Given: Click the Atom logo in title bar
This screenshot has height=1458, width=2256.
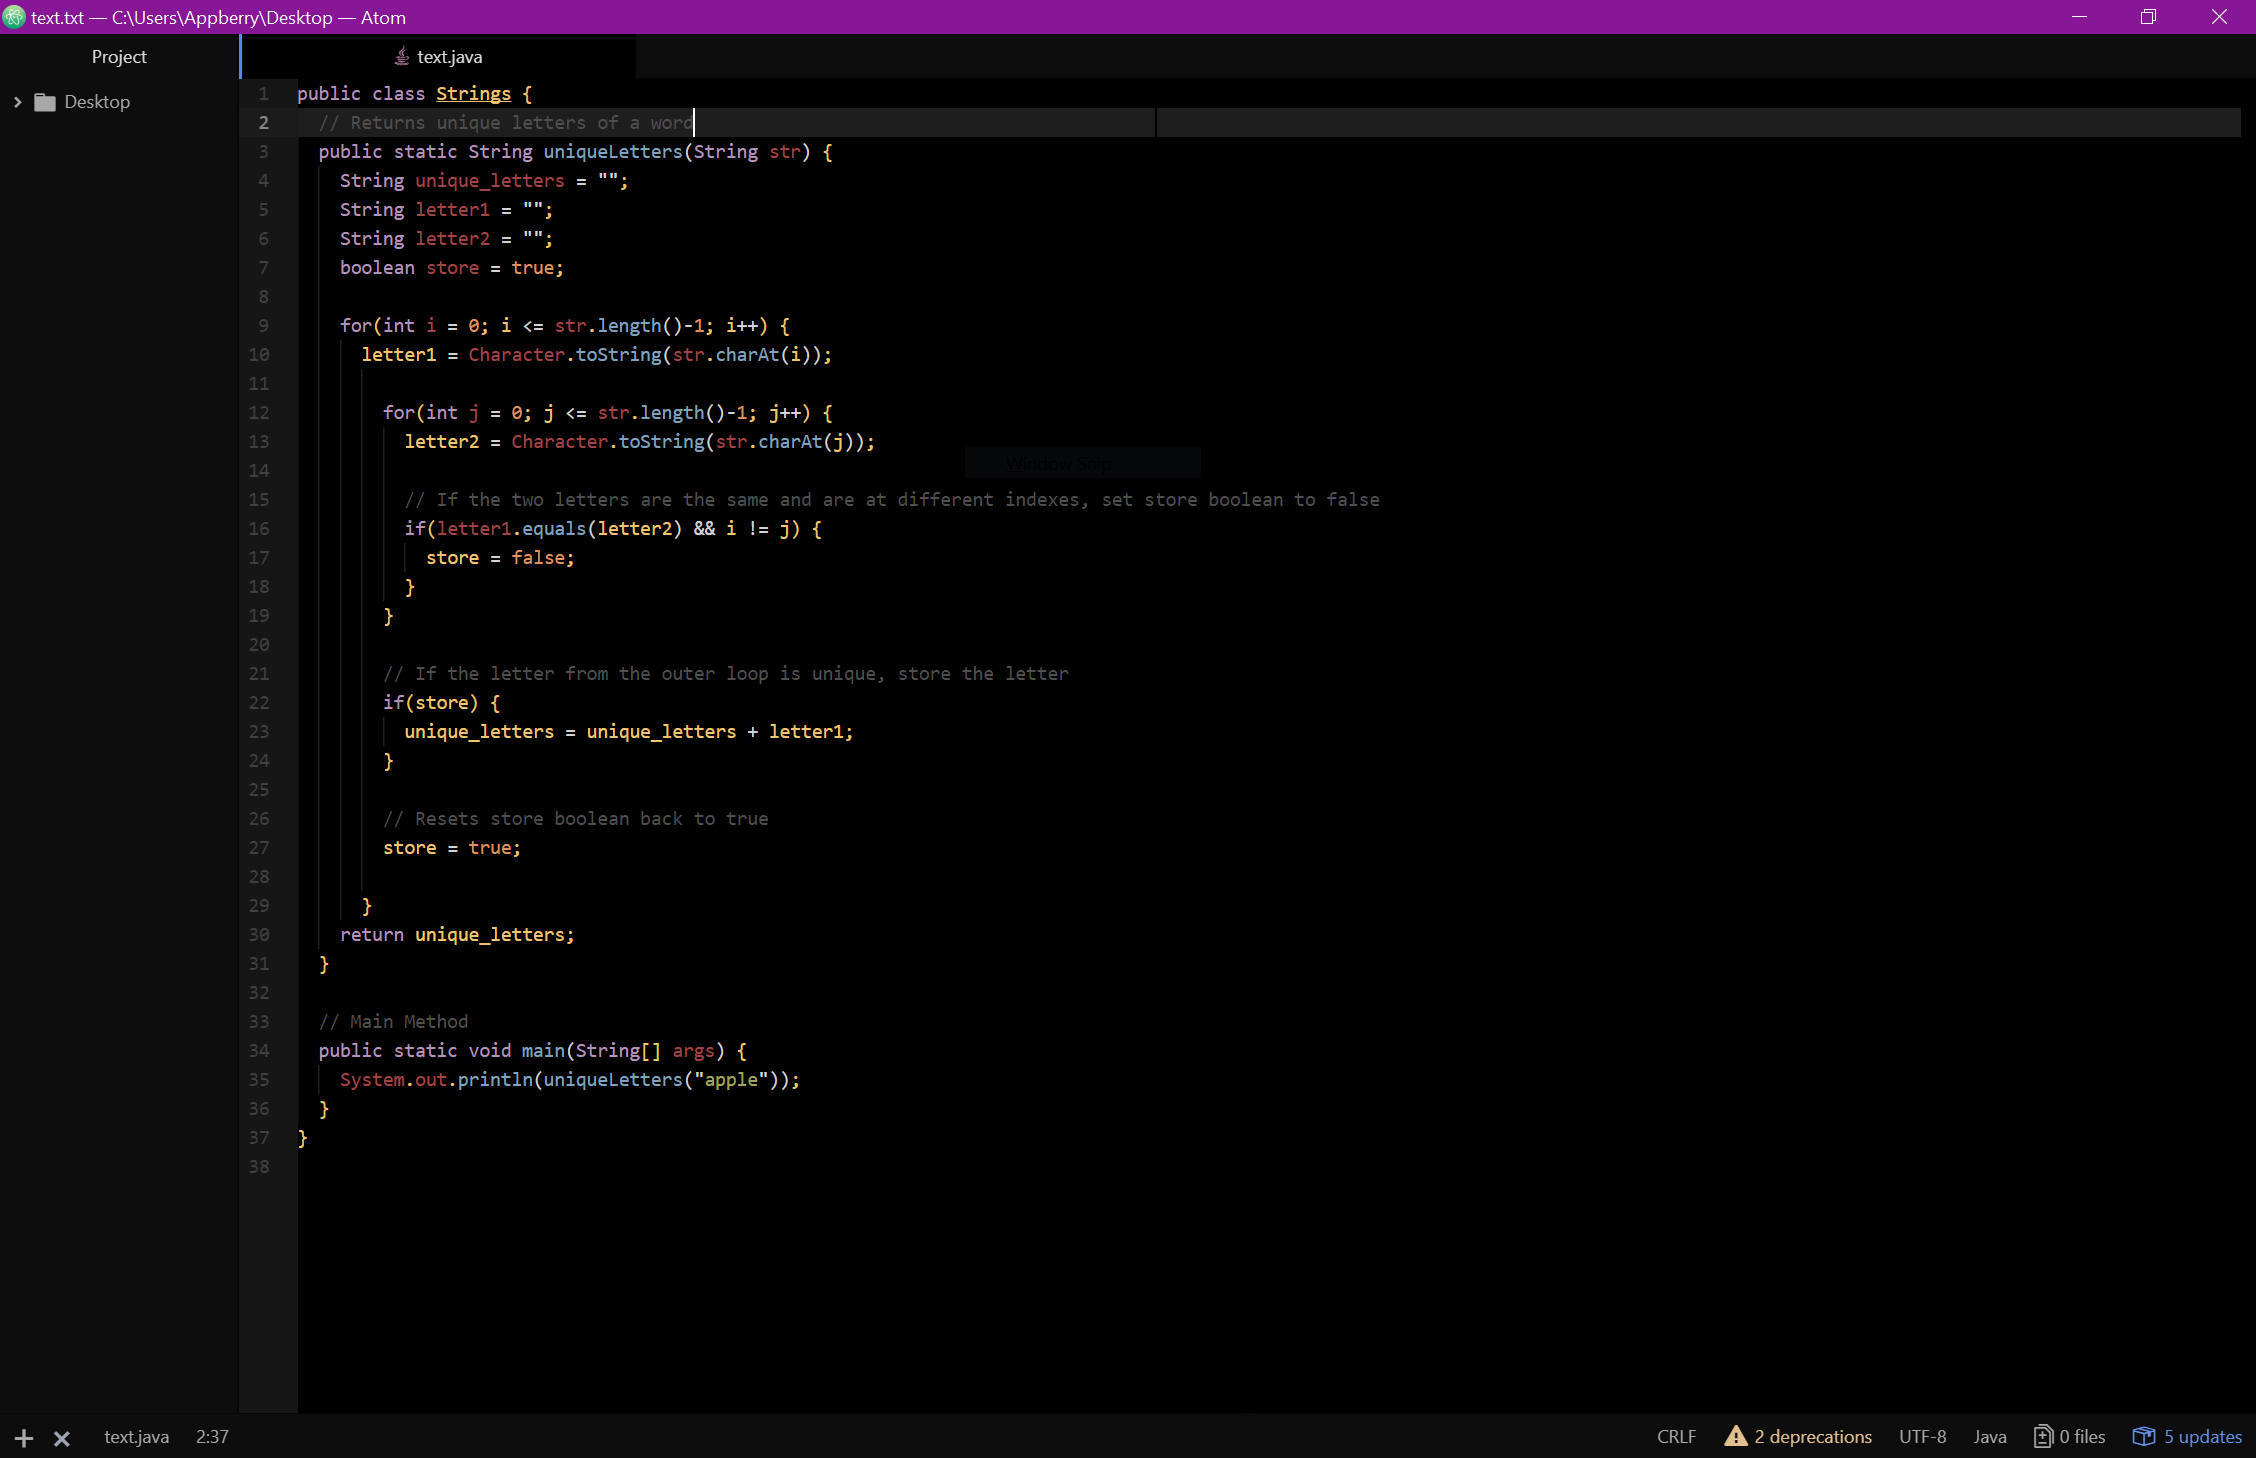Looking at the screenshot, I should coord(14,17).
